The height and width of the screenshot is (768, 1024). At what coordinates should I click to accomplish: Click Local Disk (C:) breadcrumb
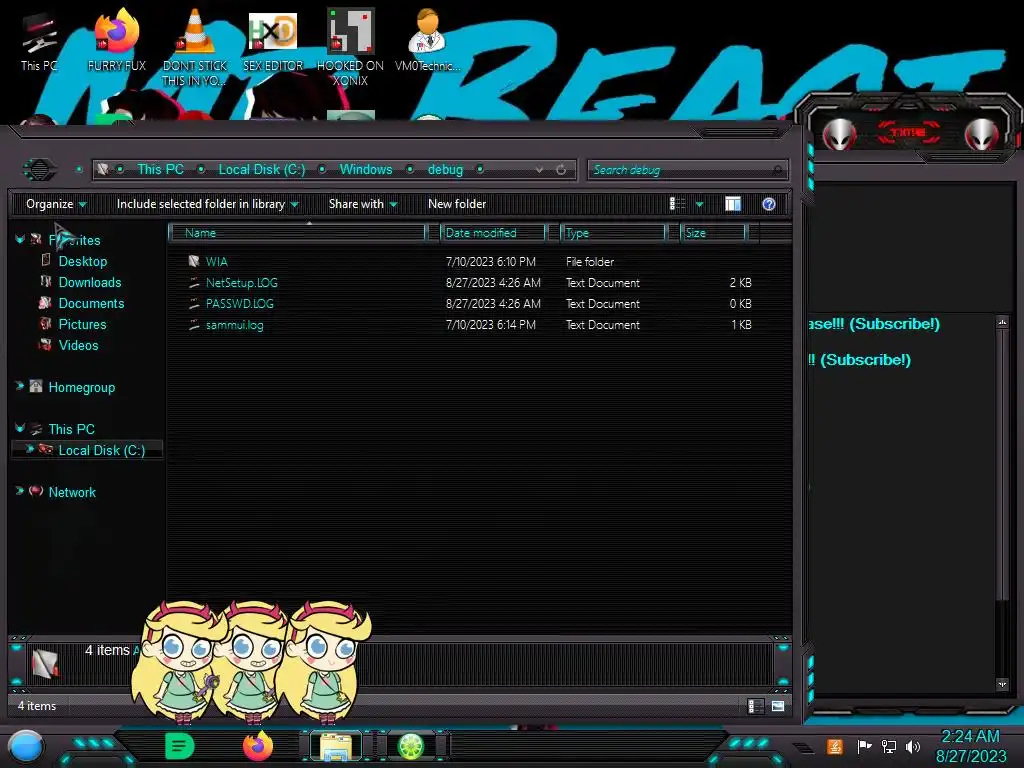pyautogui.click(x=262, y=170)
